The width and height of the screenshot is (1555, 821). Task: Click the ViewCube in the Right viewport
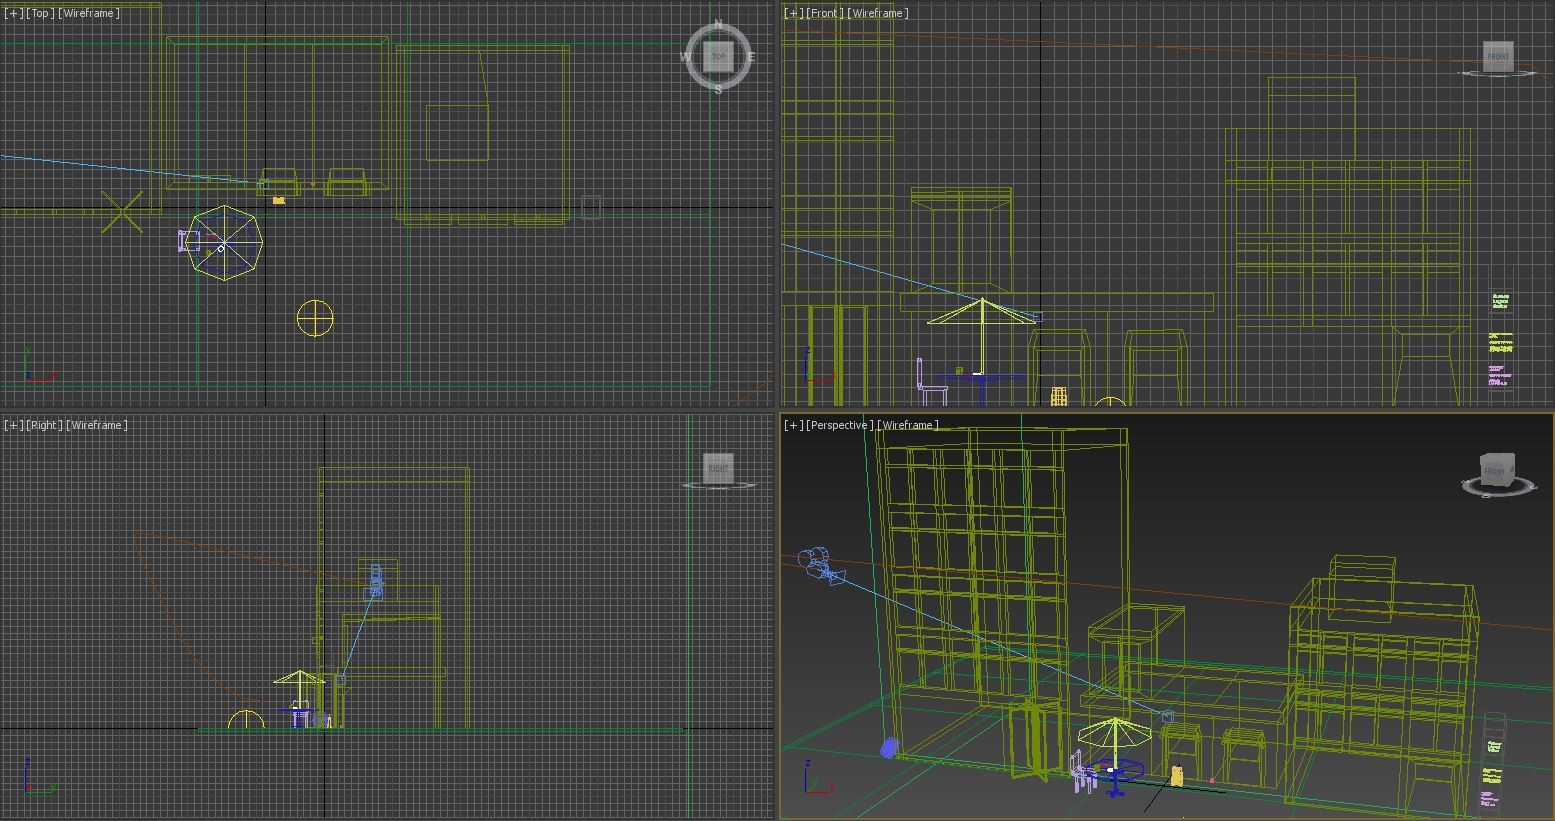click(716, 469)
